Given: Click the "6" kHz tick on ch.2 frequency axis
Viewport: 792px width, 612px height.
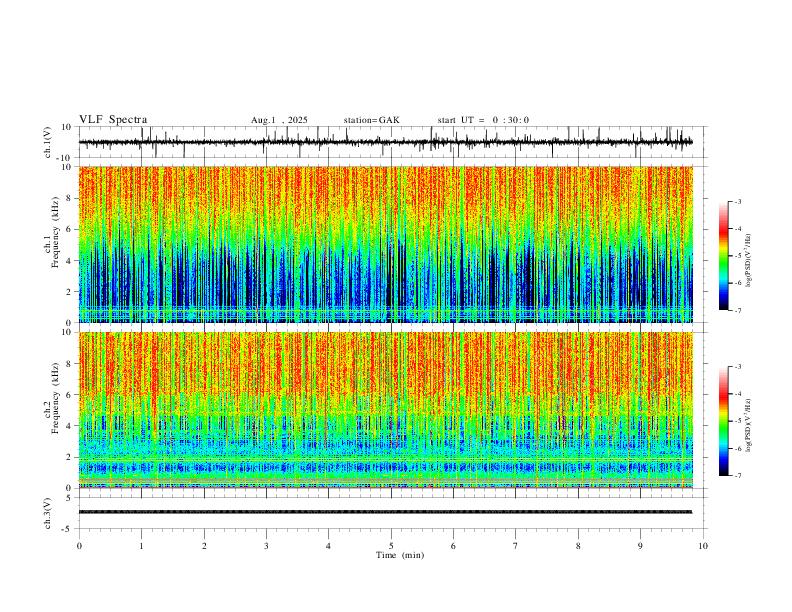Looking at the screenshot, I should (x=70, y=395).
